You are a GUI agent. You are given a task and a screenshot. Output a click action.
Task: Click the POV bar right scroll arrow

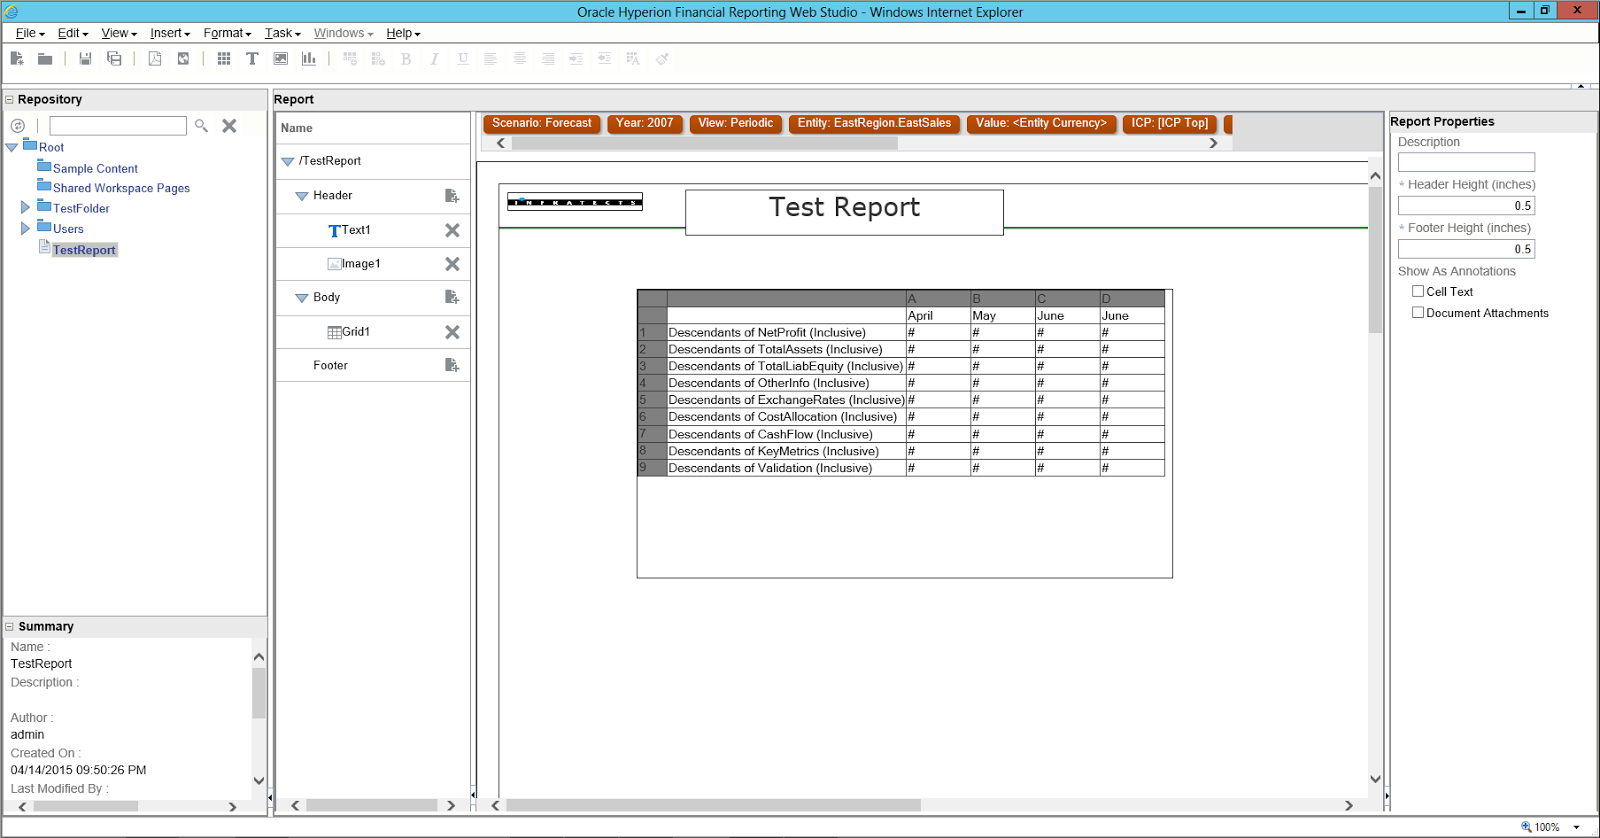point(1213,143)
